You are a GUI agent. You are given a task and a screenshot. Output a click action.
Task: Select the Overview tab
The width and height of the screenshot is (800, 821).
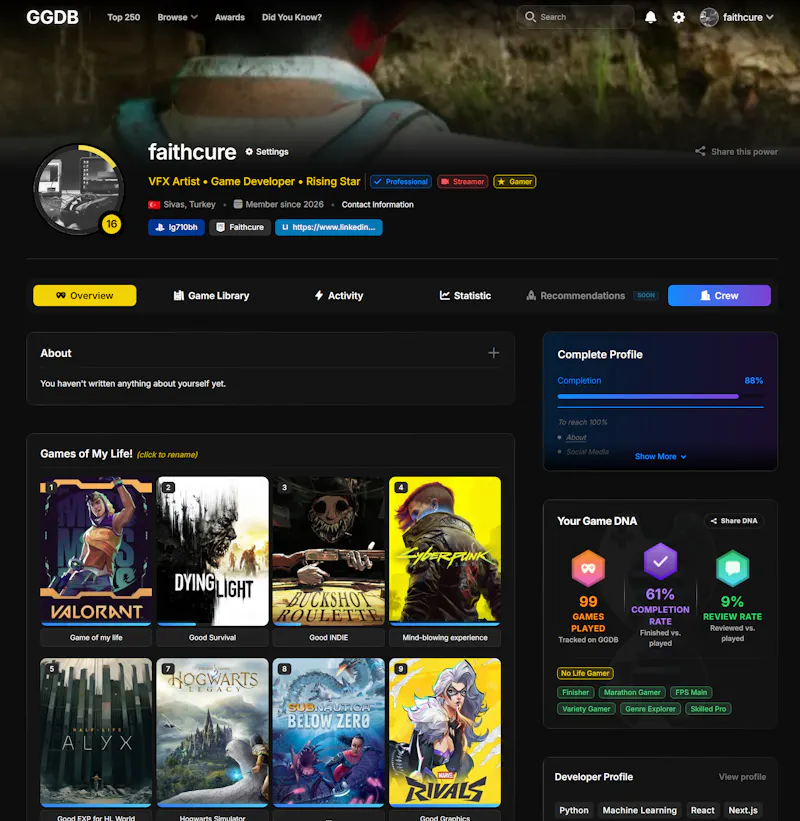click(x=85, y=295)
